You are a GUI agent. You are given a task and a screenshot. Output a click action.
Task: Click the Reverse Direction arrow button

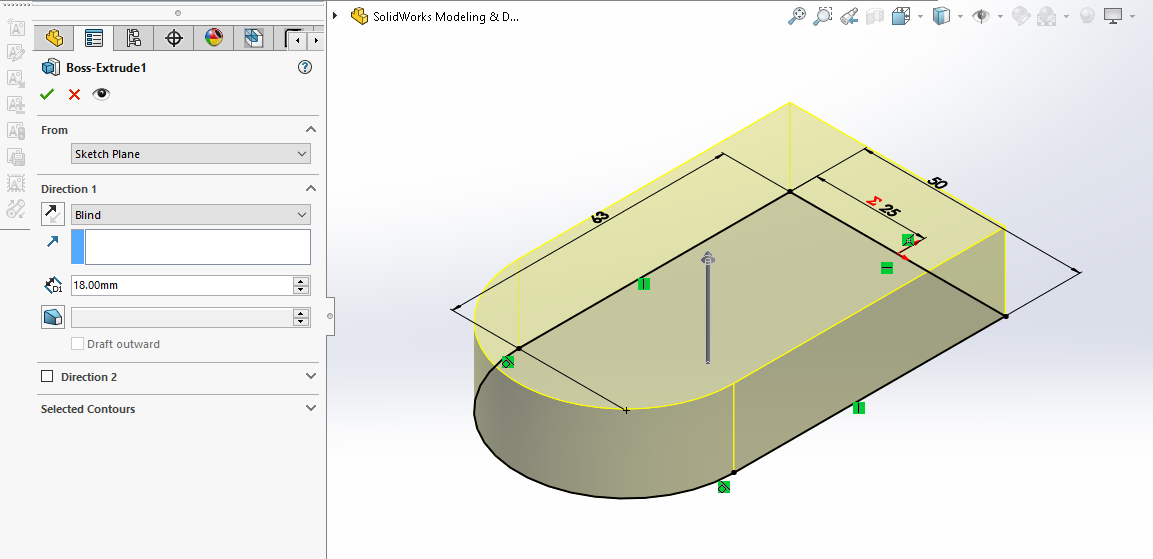click(x=53, y=214)
